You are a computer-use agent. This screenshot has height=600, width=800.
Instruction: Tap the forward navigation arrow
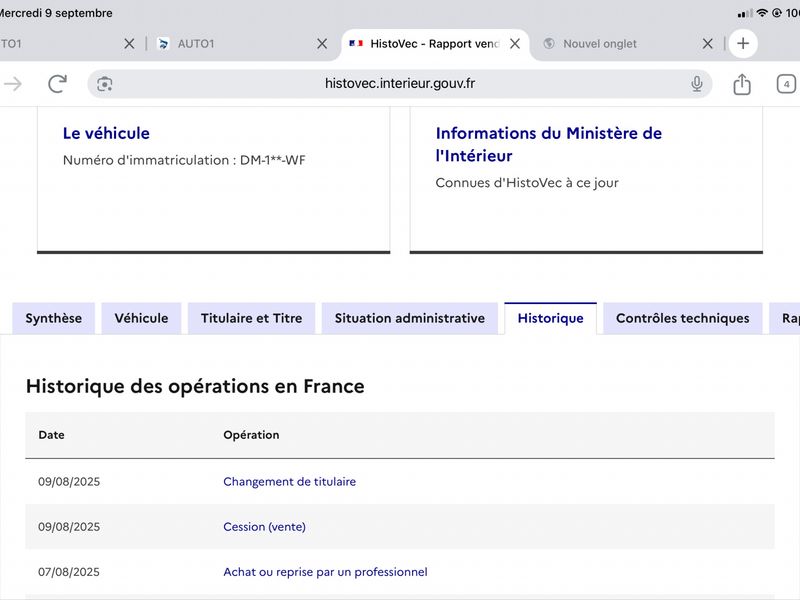[x=13, y=84]
